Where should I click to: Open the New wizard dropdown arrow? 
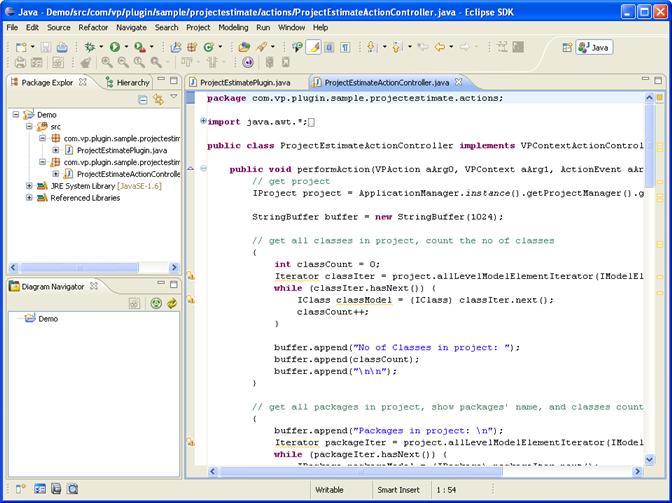pyautogui.click(x=32, y=47)
